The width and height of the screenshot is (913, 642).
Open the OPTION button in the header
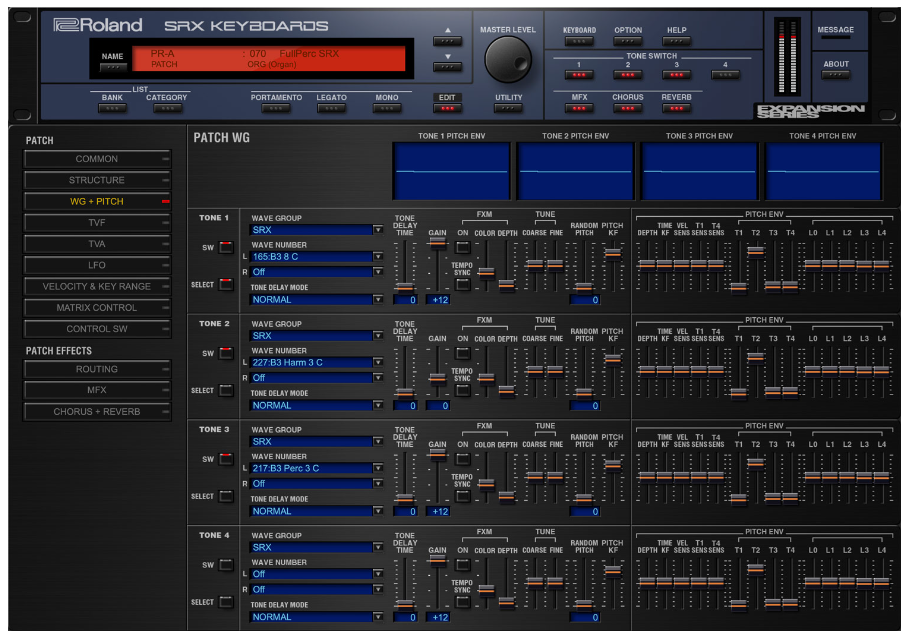click(x=628, y=41)
